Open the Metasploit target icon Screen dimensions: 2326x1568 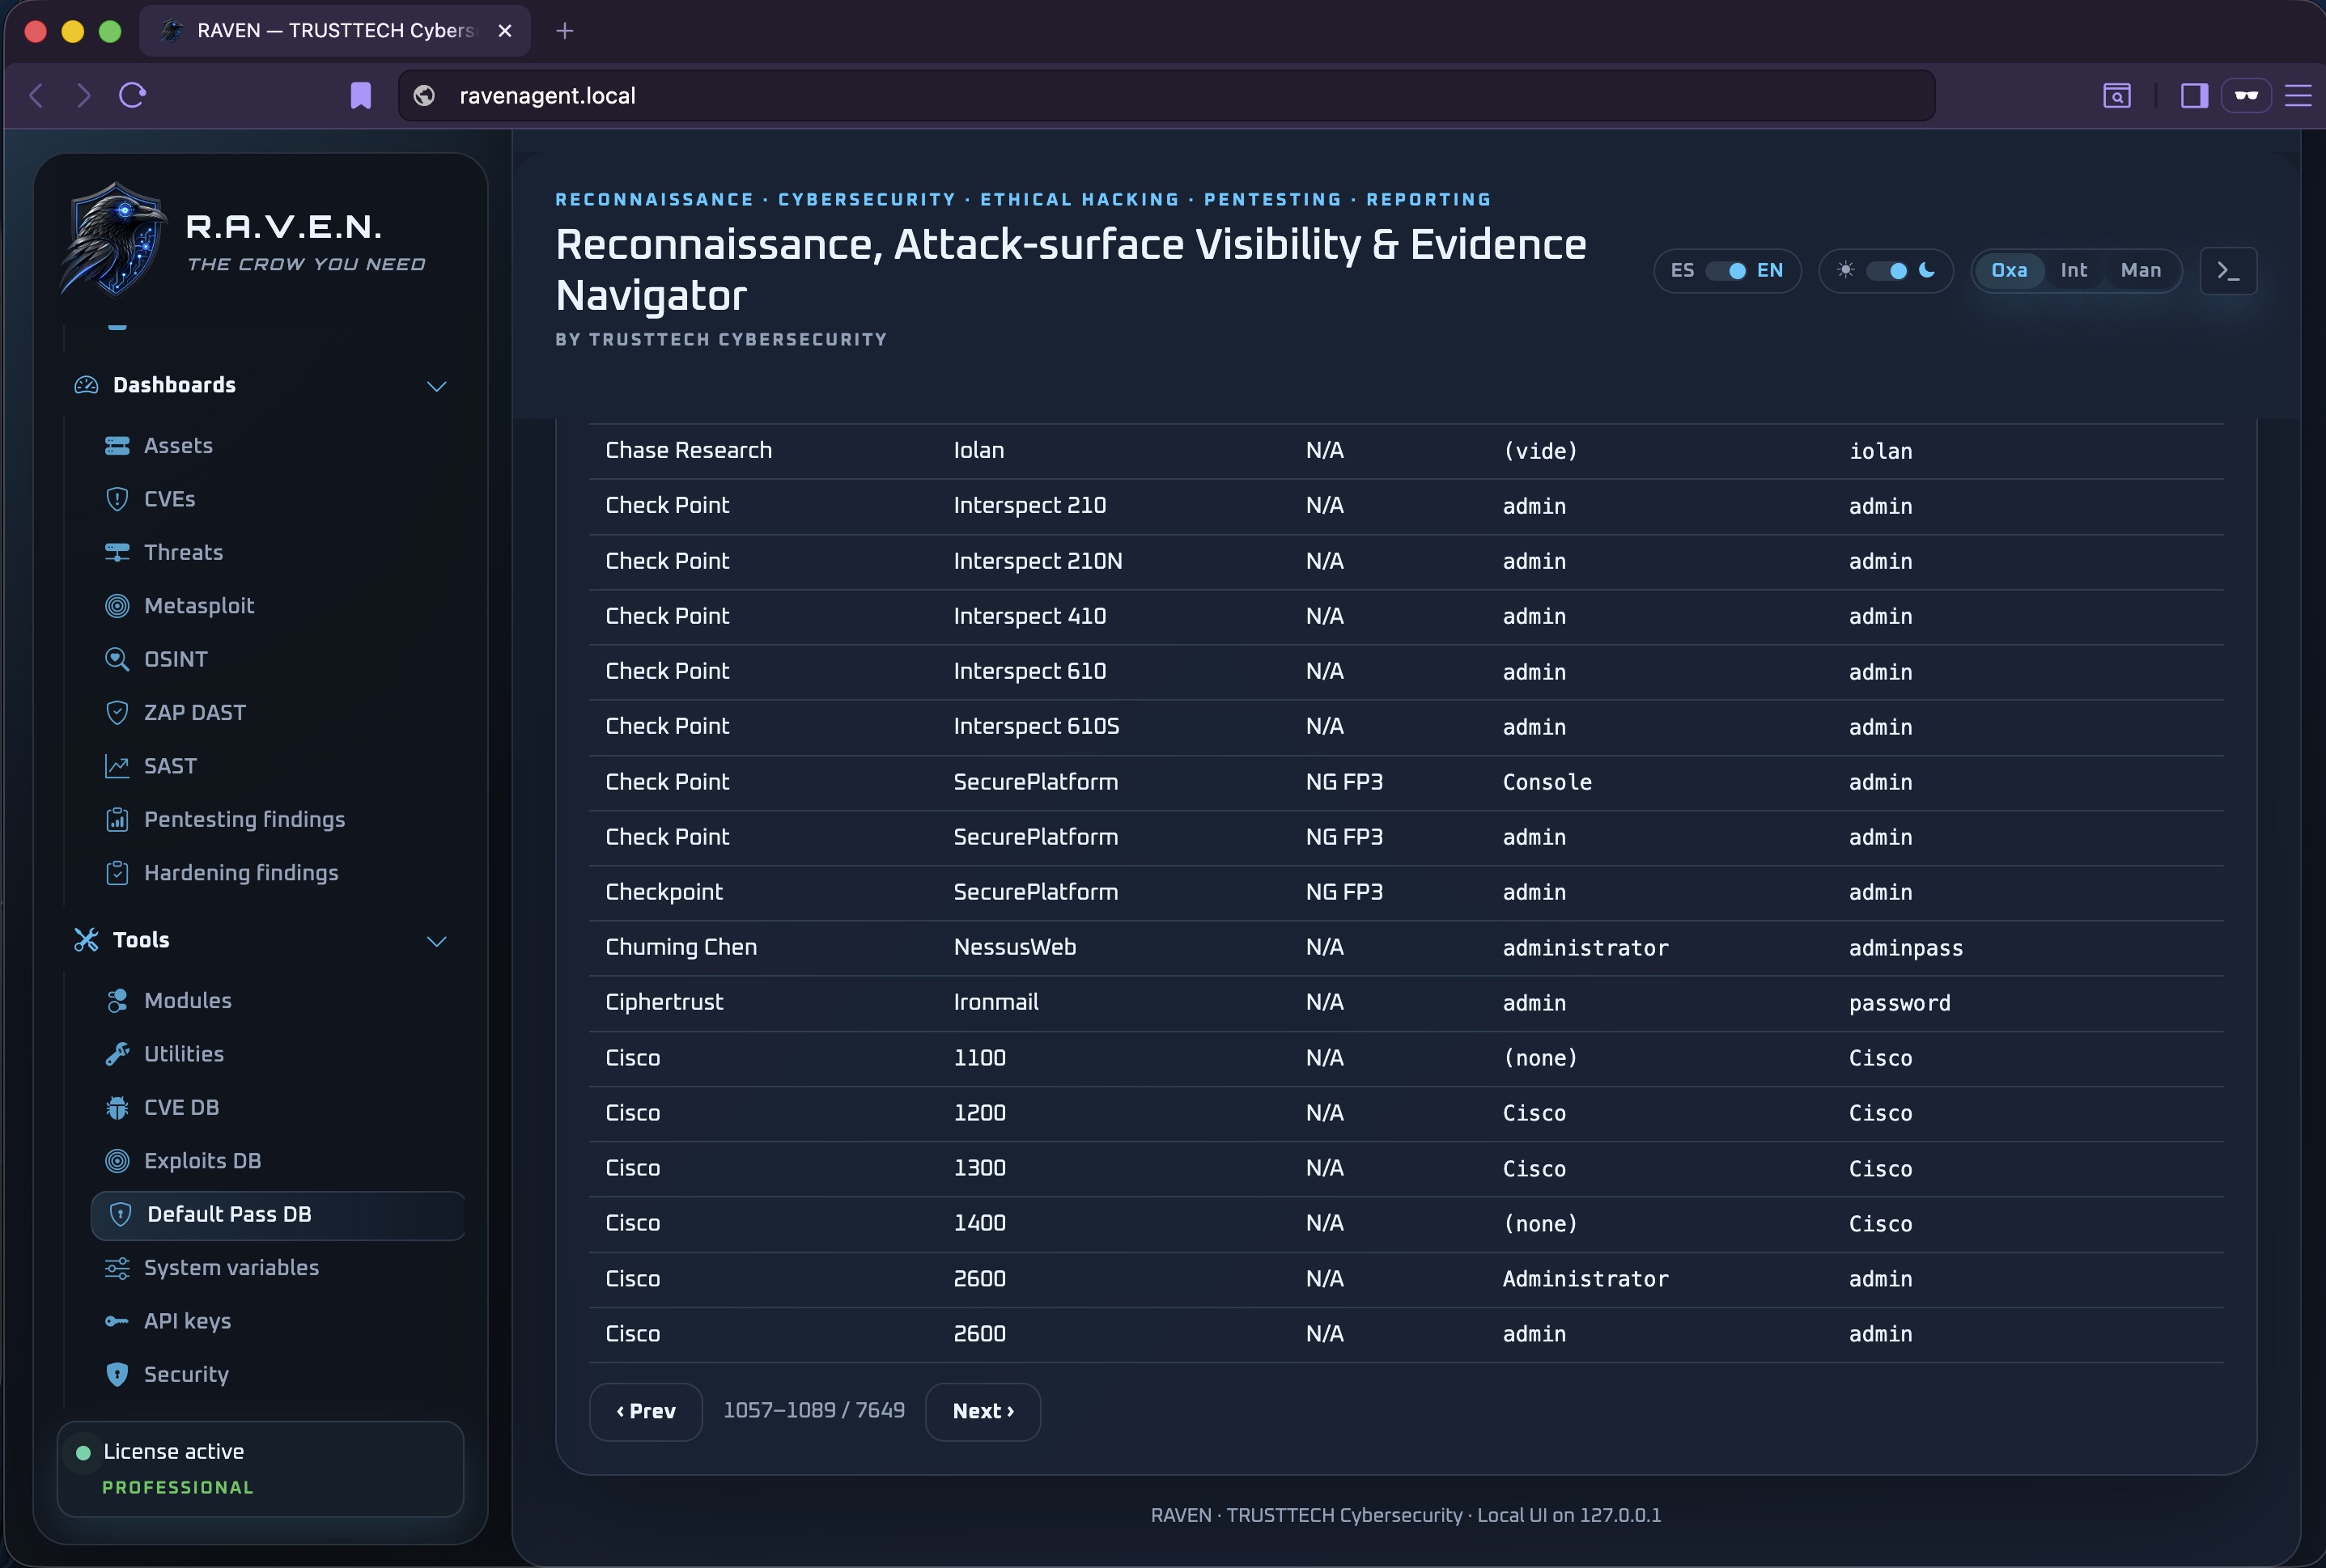(117, 606)
